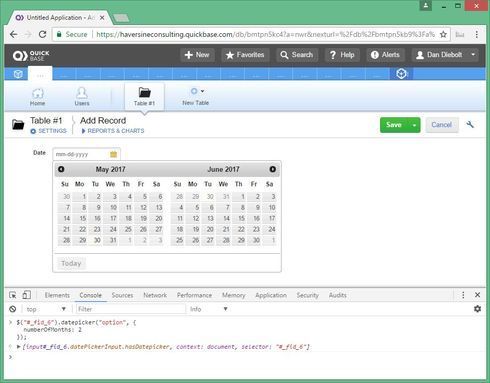Open Favorites menu

[245, 55]
